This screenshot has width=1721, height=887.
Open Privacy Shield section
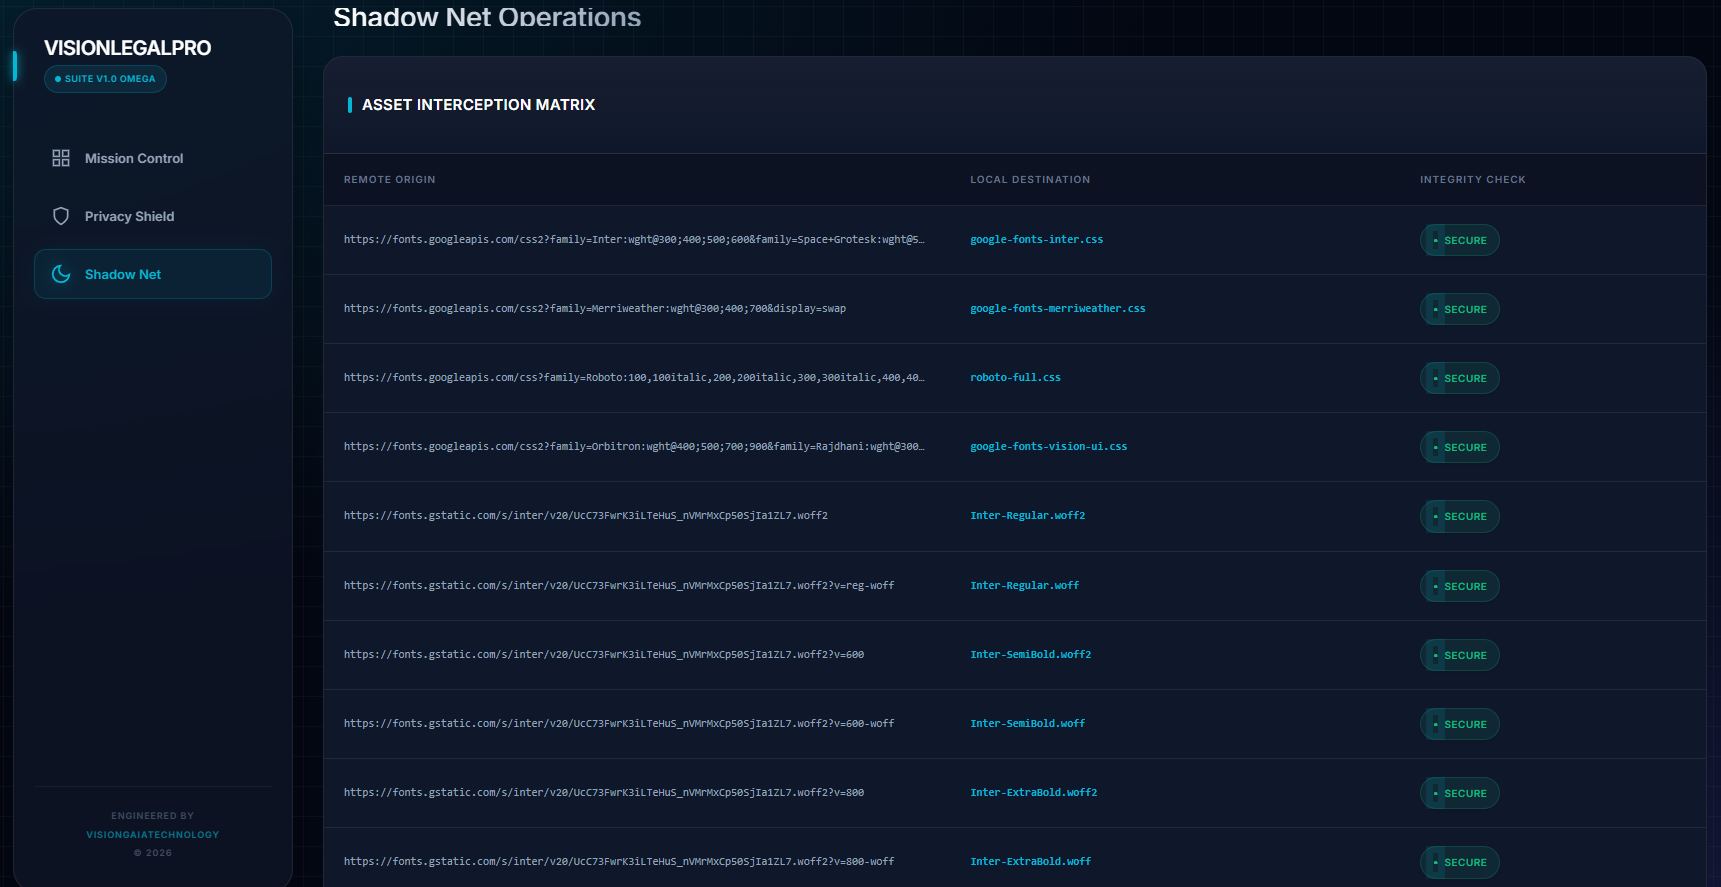click(x=153, y=216)
